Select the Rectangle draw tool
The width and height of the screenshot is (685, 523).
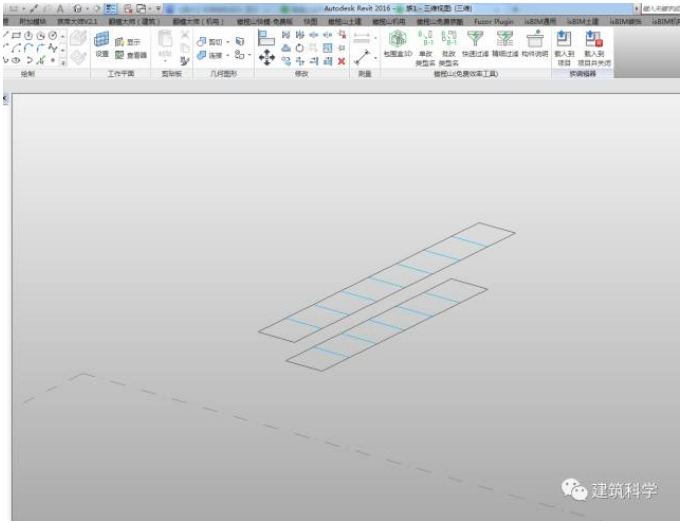tap(17, 35)
